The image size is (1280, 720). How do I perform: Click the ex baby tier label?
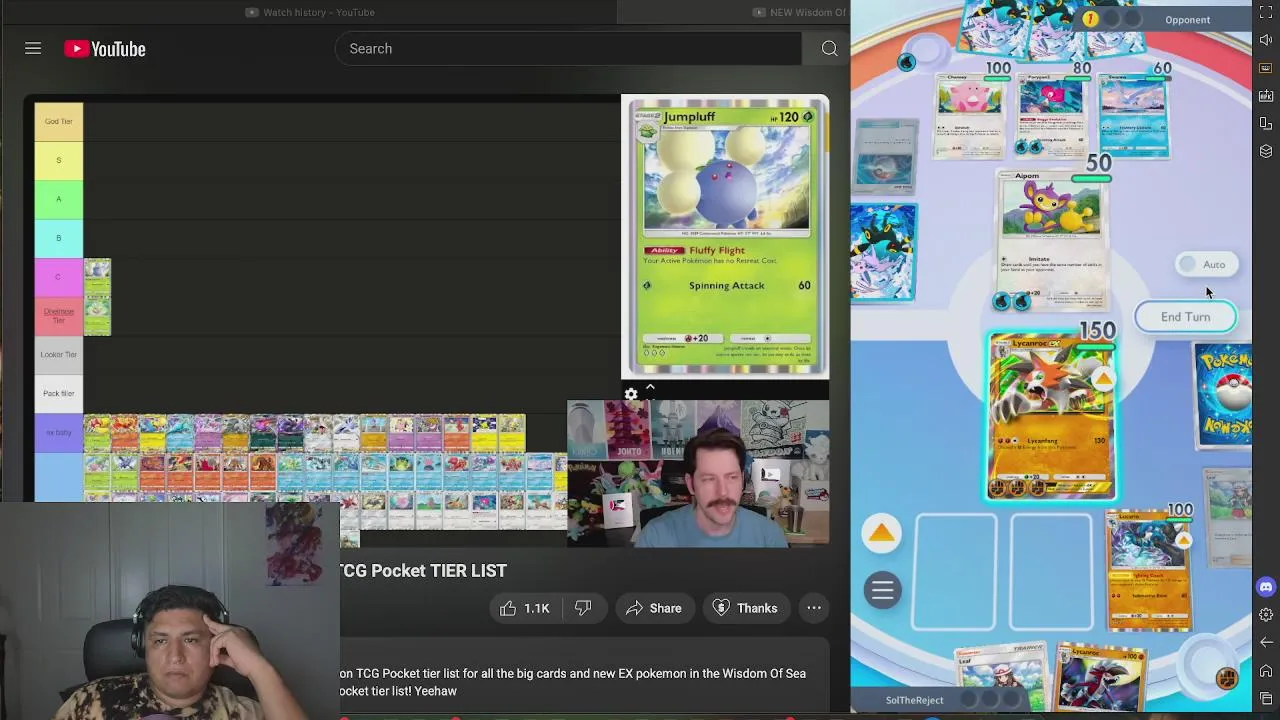click(58, 432)
